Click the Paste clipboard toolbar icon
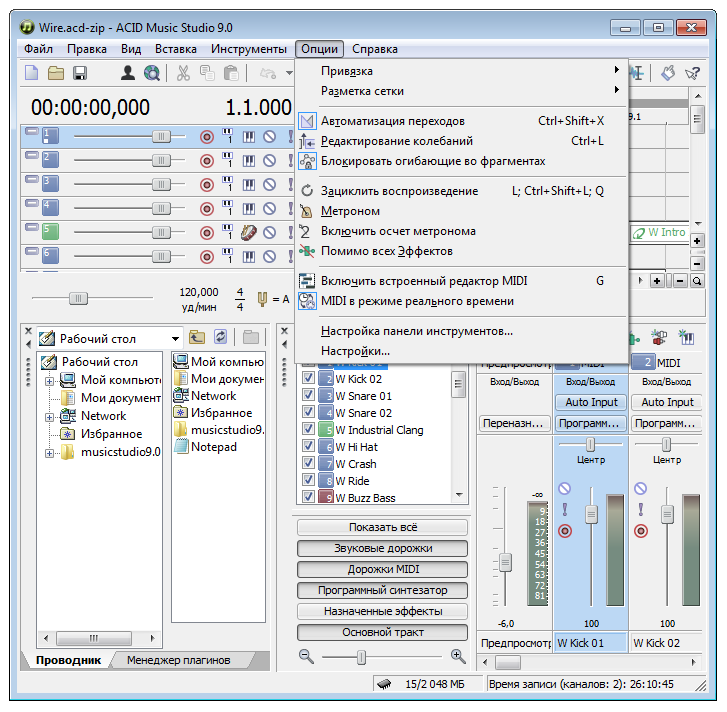 pyautogui.click(x=231, y=73)
